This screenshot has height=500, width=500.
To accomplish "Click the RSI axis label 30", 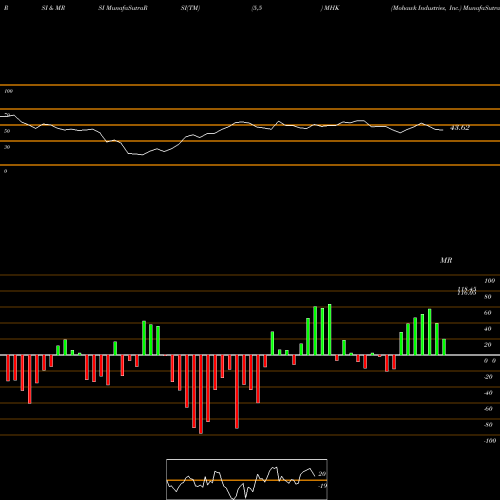I will point(7,147).
